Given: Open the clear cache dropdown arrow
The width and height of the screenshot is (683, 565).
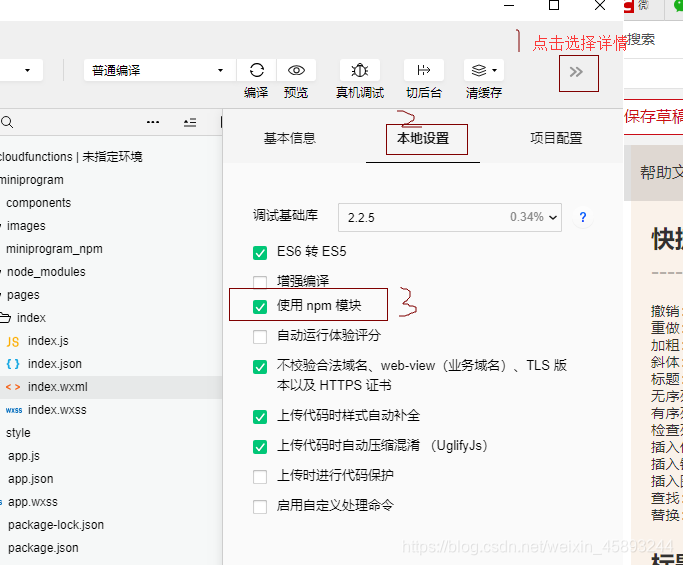Looking at the screenshot, I should (494, 70).
